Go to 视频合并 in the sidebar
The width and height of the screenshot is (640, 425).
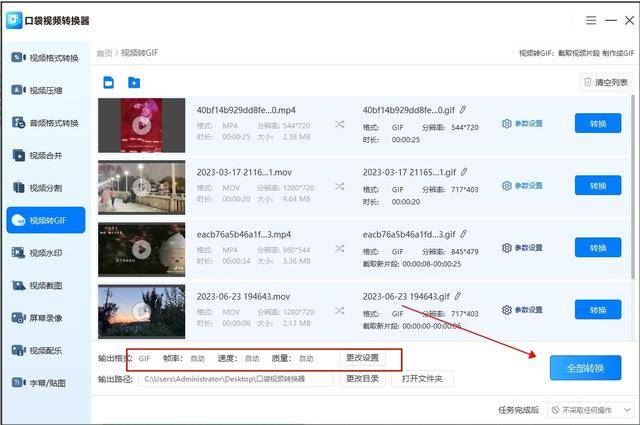(x=45, y=155)
